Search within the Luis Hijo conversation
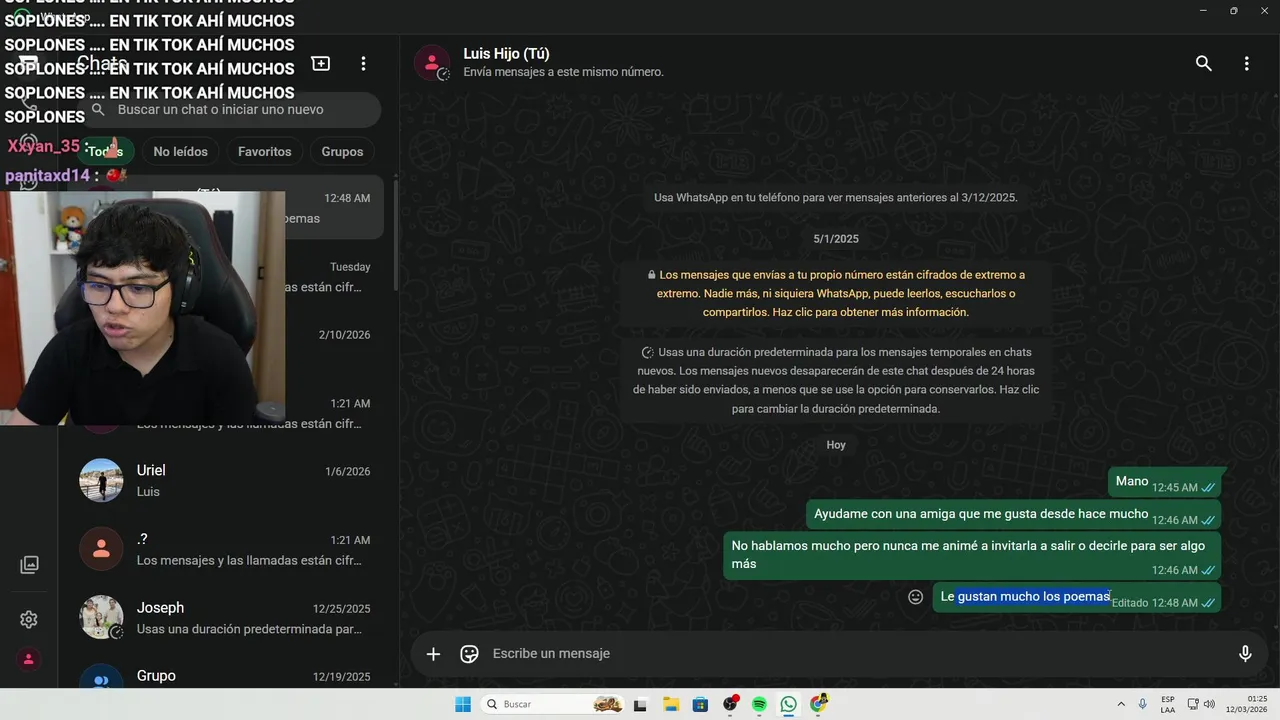 [x=1204, y=63]
